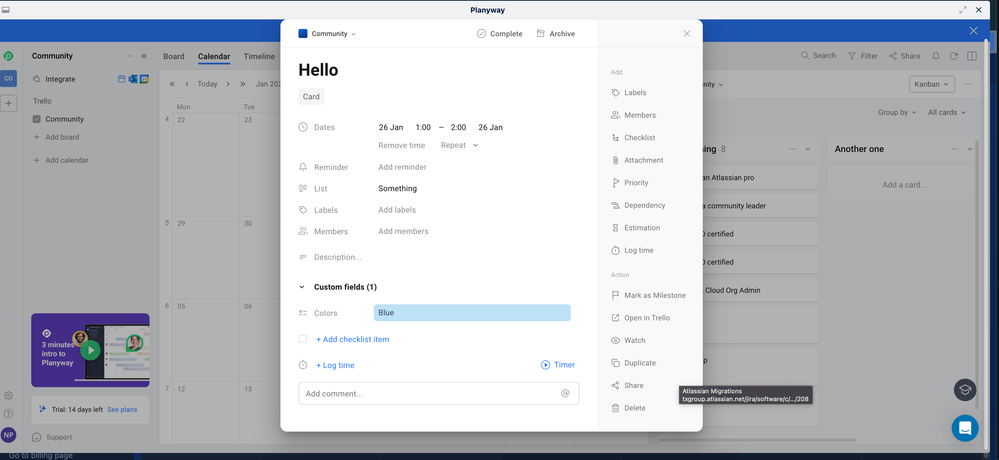The image size is (999, 460).
Task: Play the 3 minutes intro video
Action: [x=90, y=350]
